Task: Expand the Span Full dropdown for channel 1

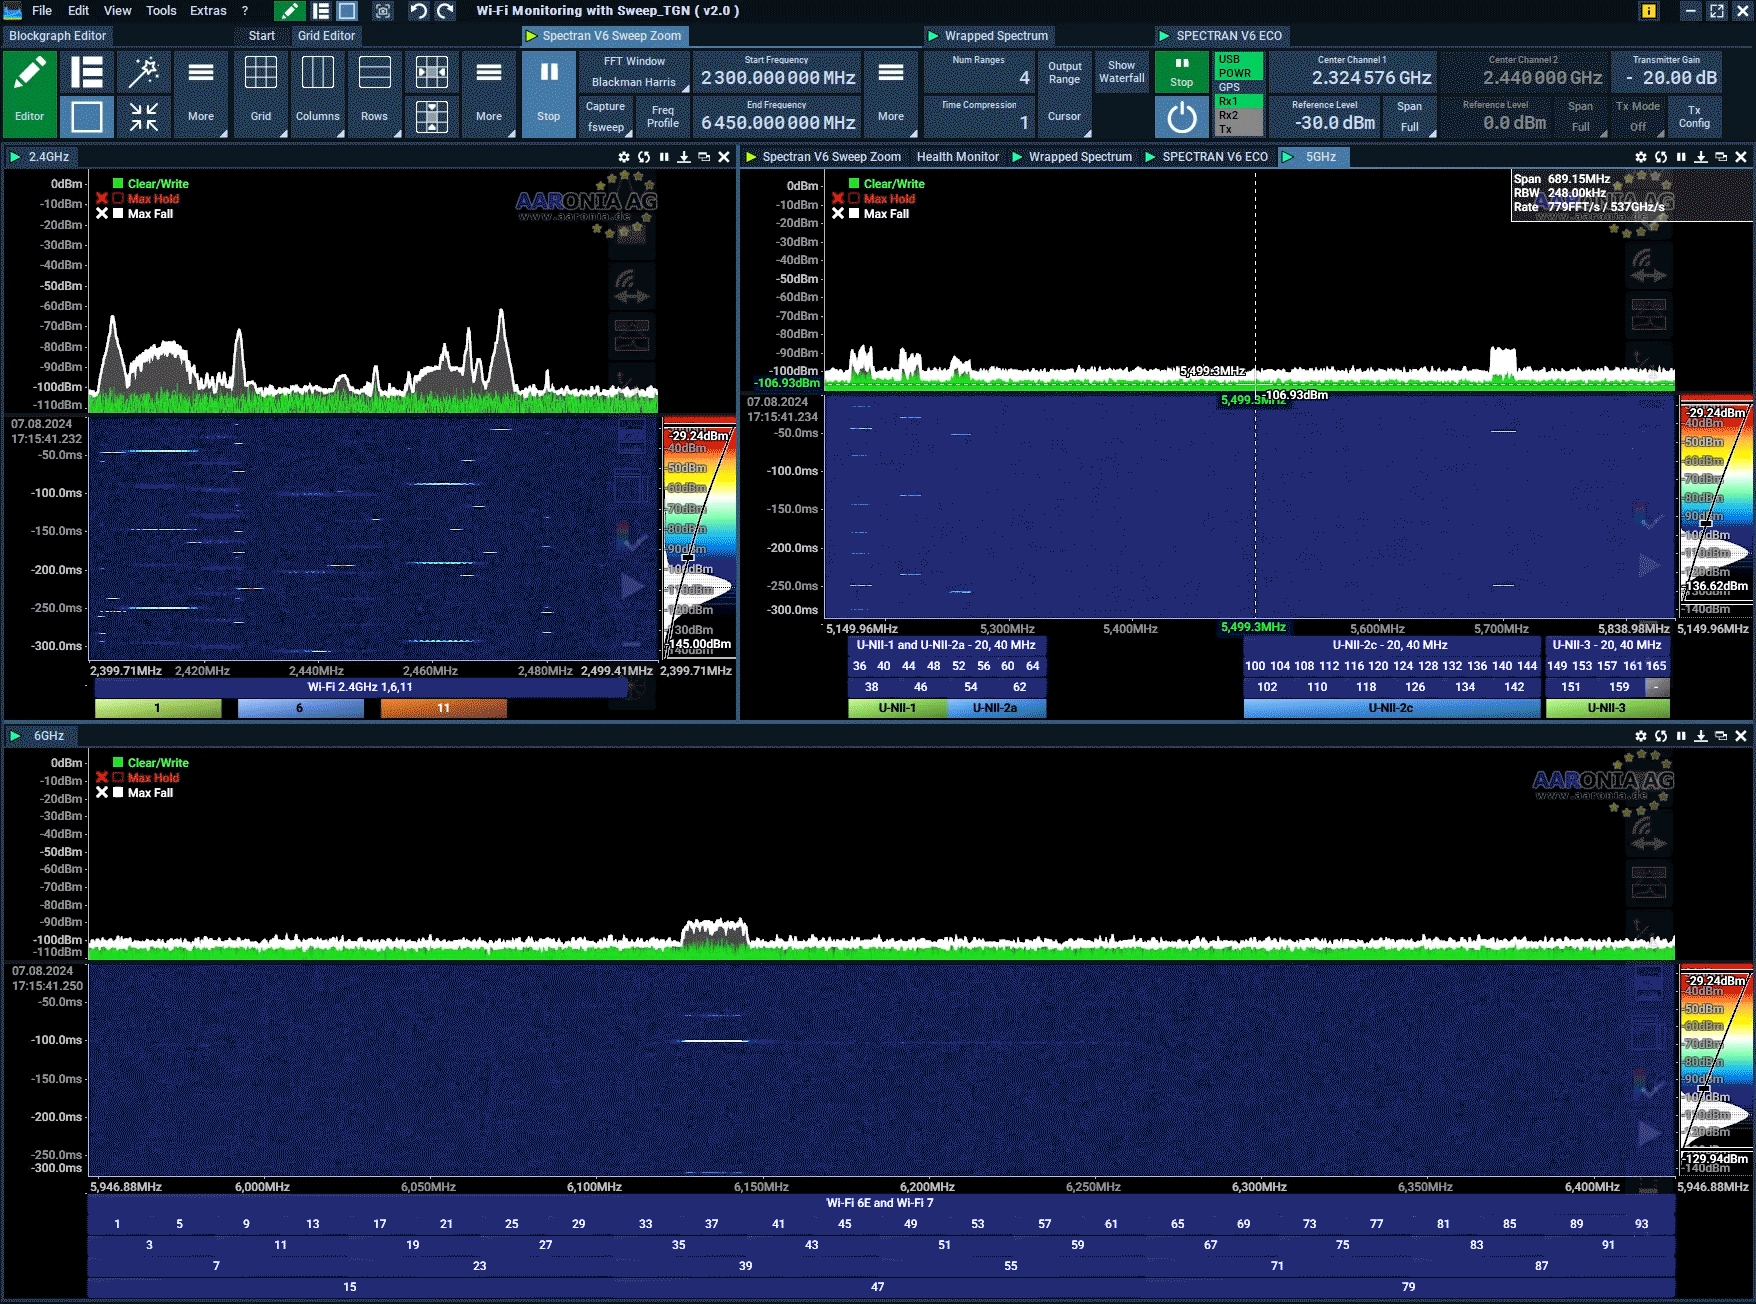Action: pyautogui.click(x=1410, y=117)
